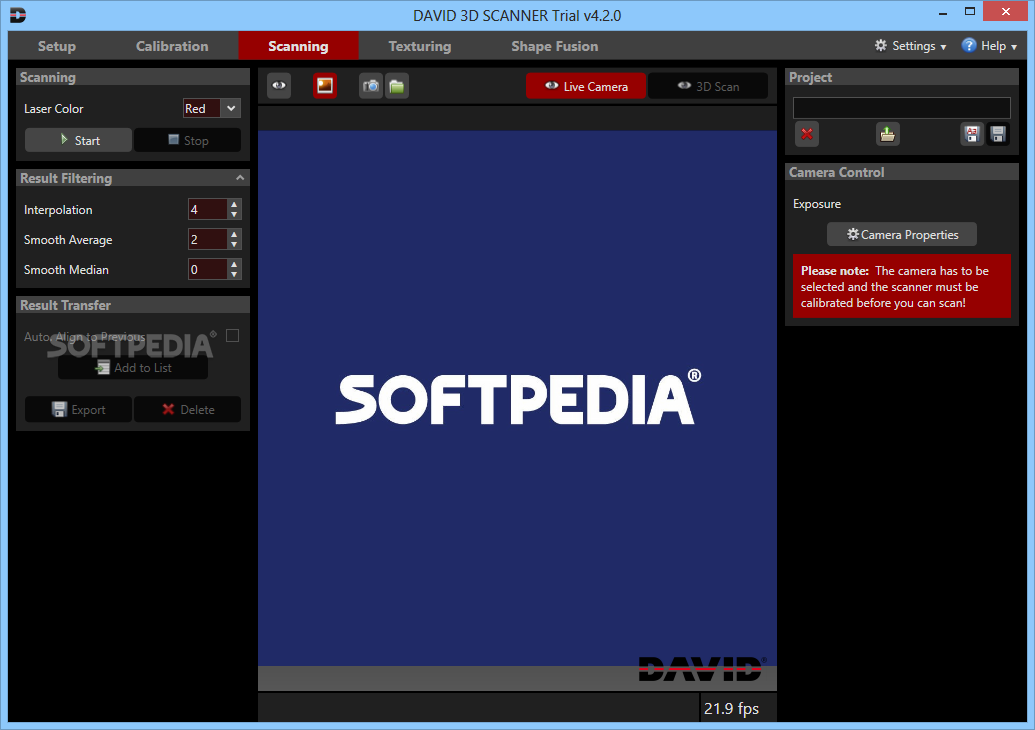The image size is (1035, 730).
Task: Click the Result Transfer panel header
Action: click(133, 305)
